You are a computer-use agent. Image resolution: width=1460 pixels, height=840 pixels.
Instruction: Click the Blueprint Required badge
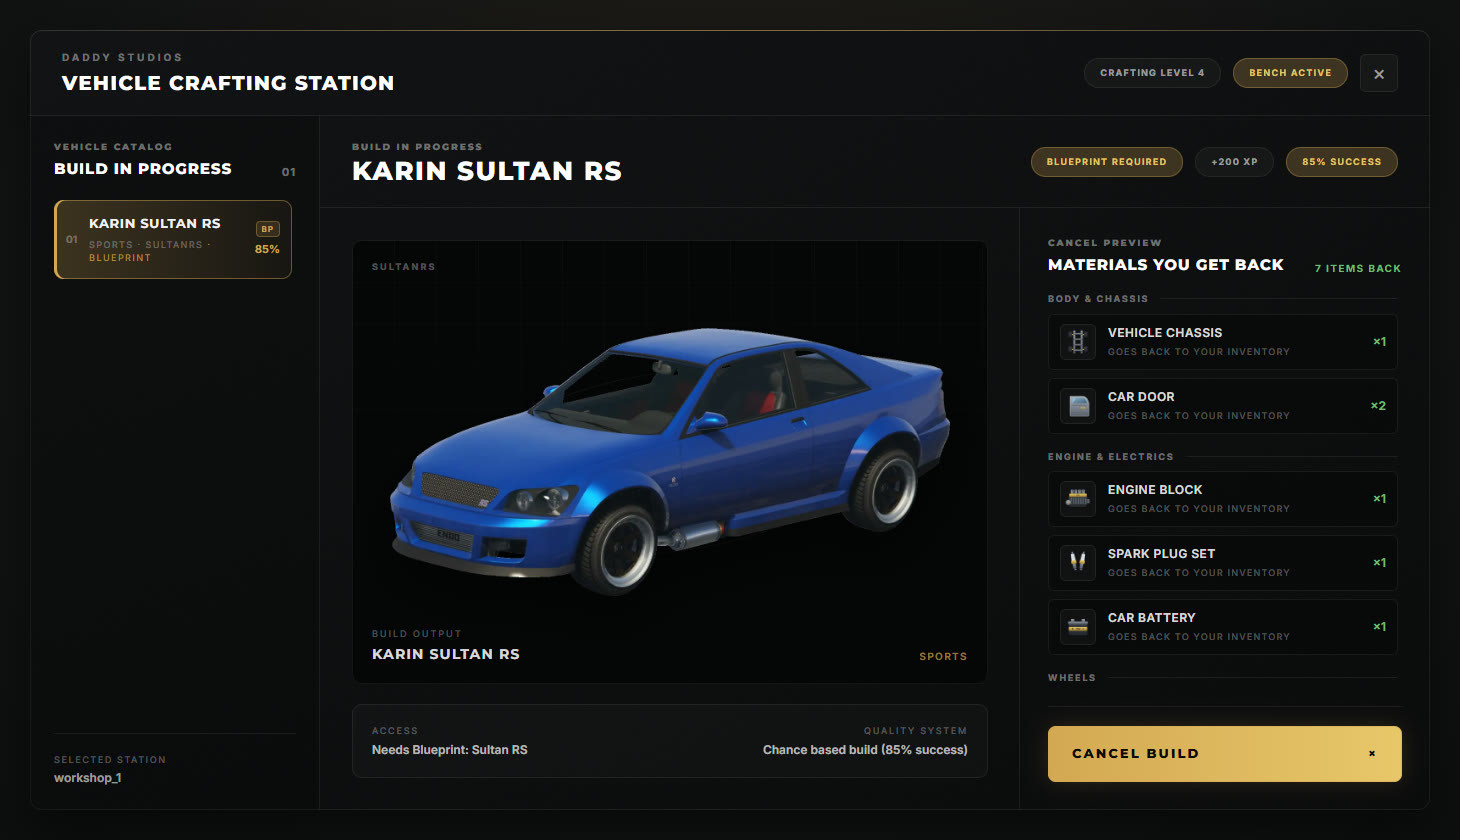[1107, 162]
